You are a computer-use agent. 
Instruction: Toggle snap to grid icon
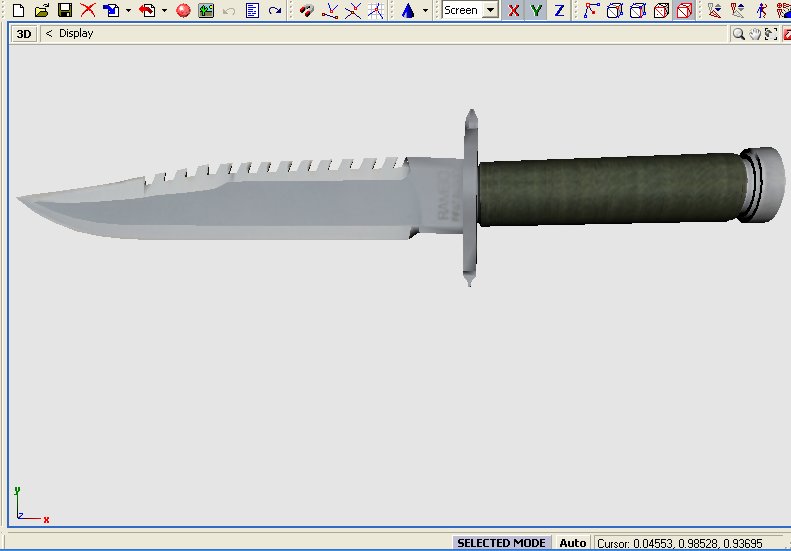[375, 10]
